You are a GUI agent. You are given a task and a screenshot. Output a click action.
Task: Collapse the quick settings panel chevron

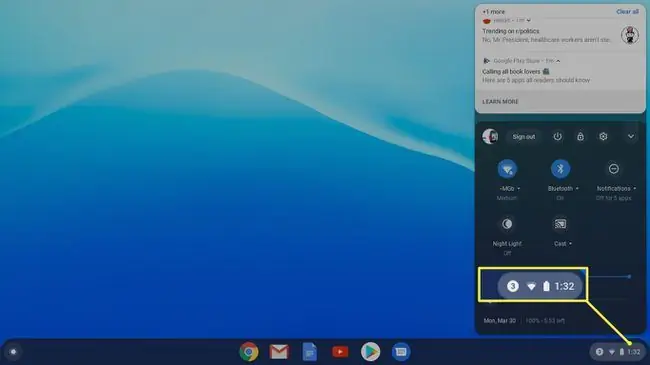(631, 136)
